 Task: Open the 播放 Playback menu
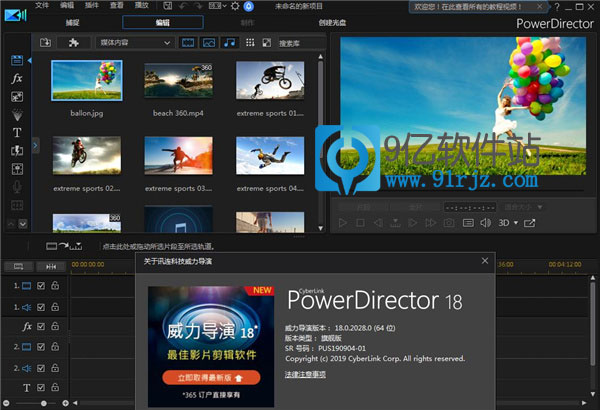coord(142,5)
